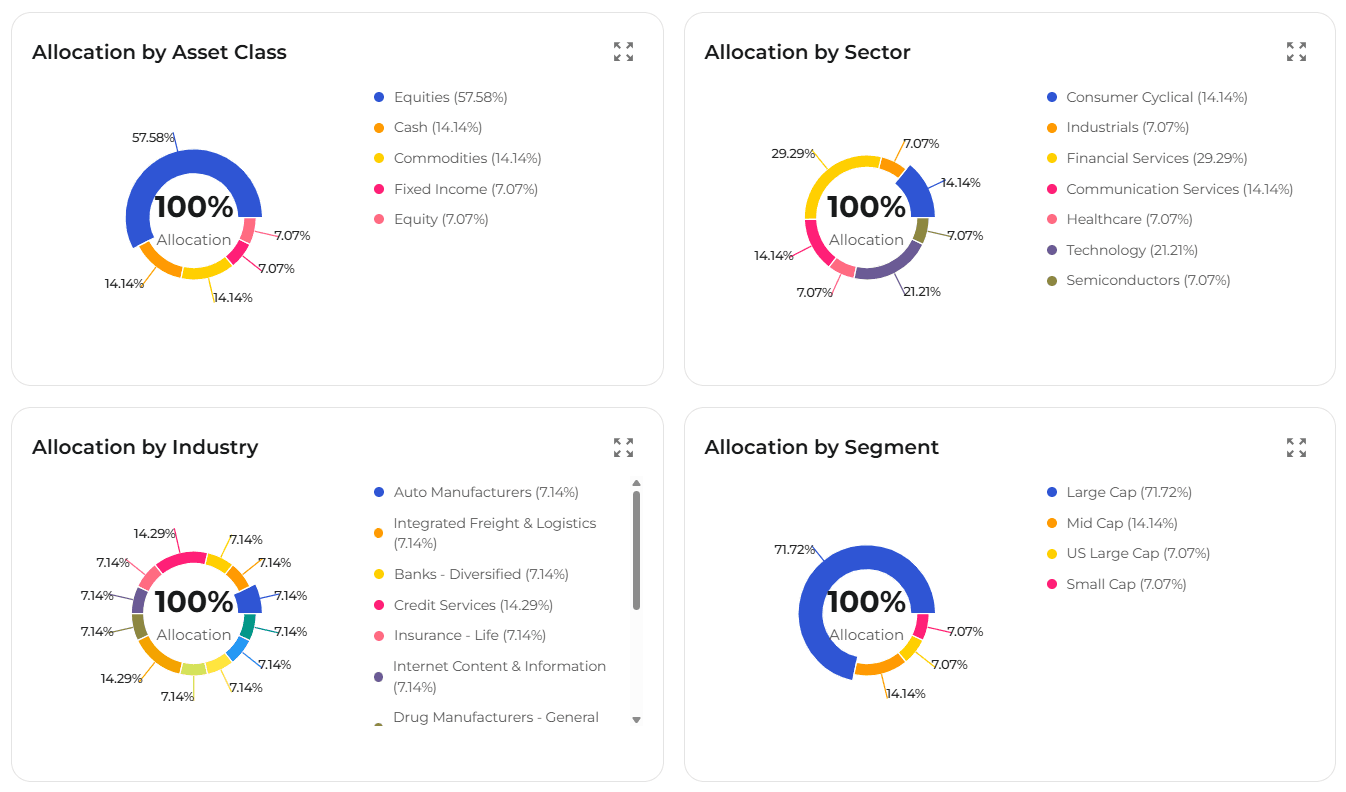Expand the Allocation by Industry chart
1346x792 pixels.
click(x=623, y=447)
